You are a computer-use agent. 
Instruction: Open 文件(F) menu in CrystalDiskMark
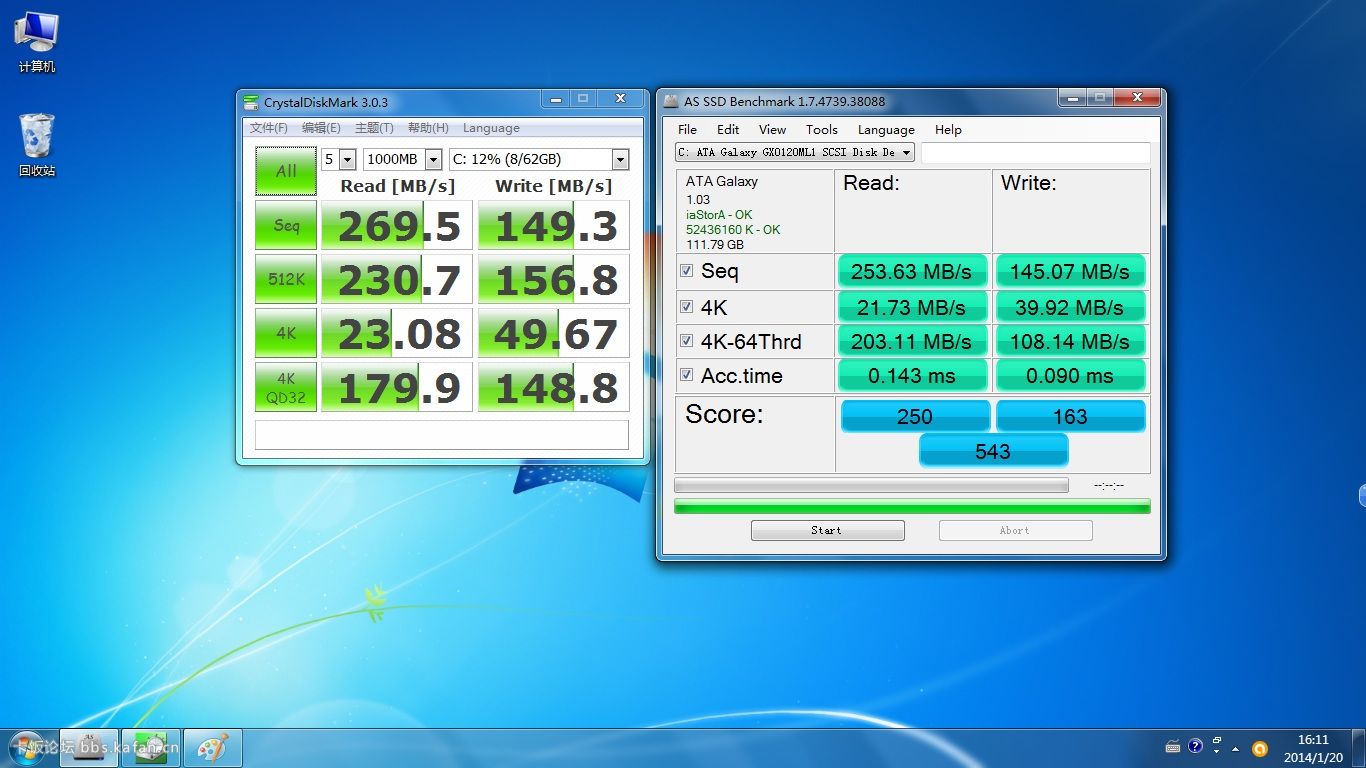click(269, 128)
